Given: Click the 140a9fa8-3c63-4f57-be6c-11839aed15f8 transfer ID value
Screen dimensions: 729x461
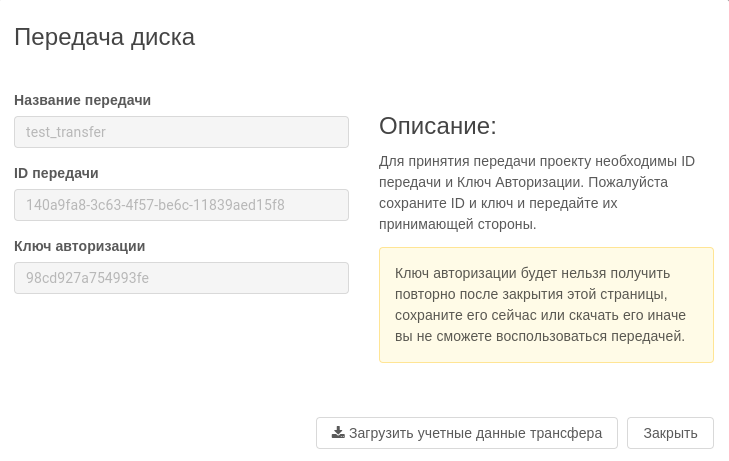Looking at the screenshot, I should click(155, 205).
